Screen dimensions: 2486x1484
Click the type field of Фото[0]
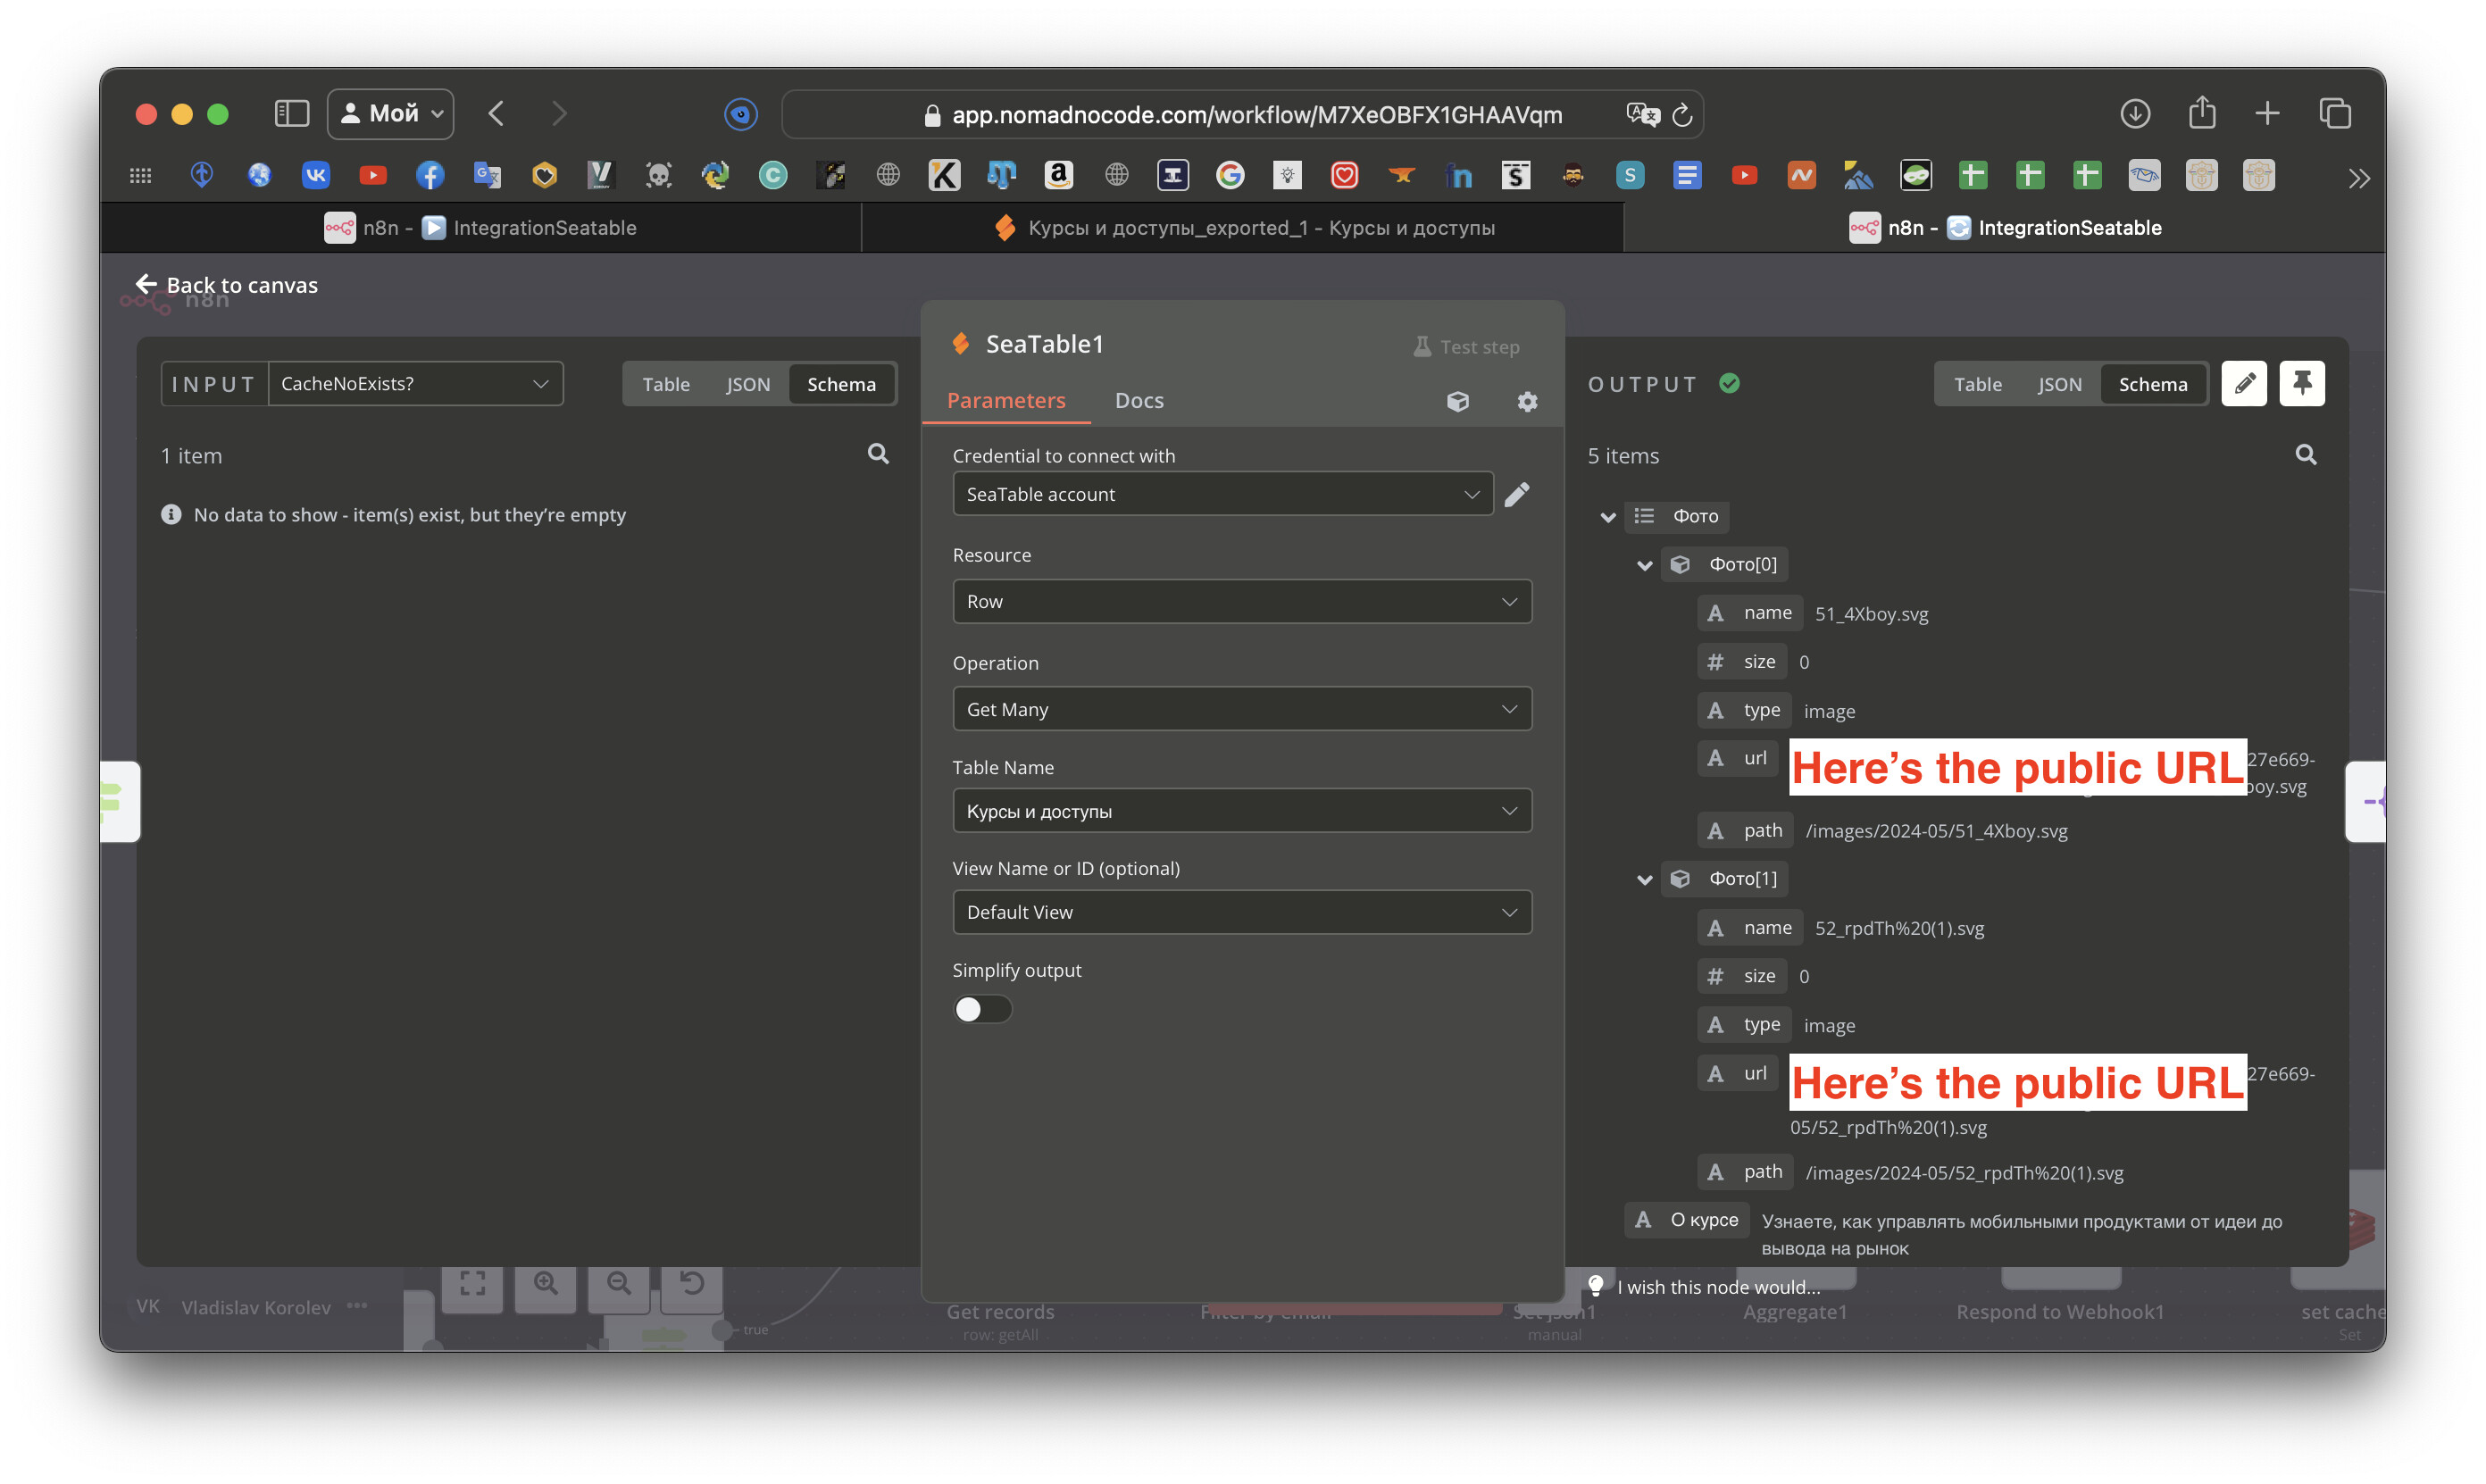[1744, 710]
